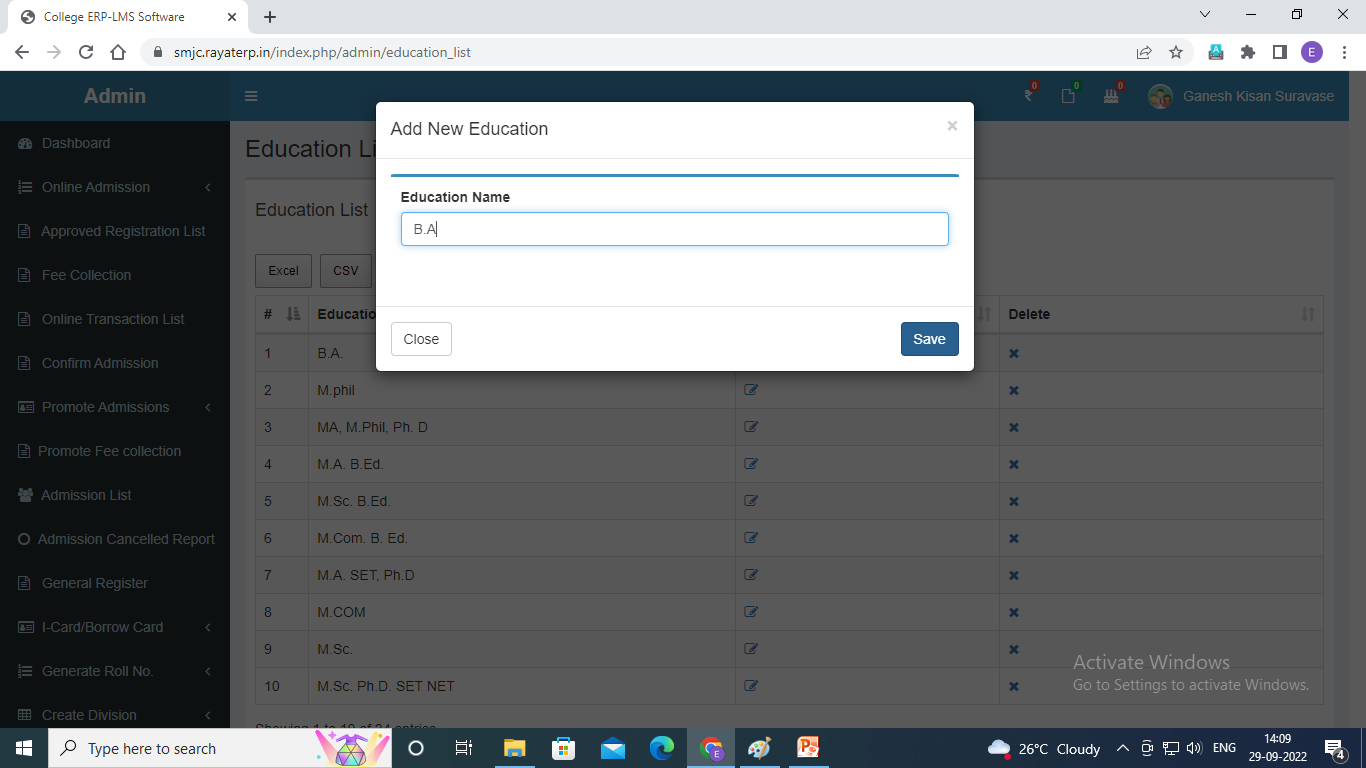Click the Save button in the dialog
1366x768 pixels.
(929, 339)
